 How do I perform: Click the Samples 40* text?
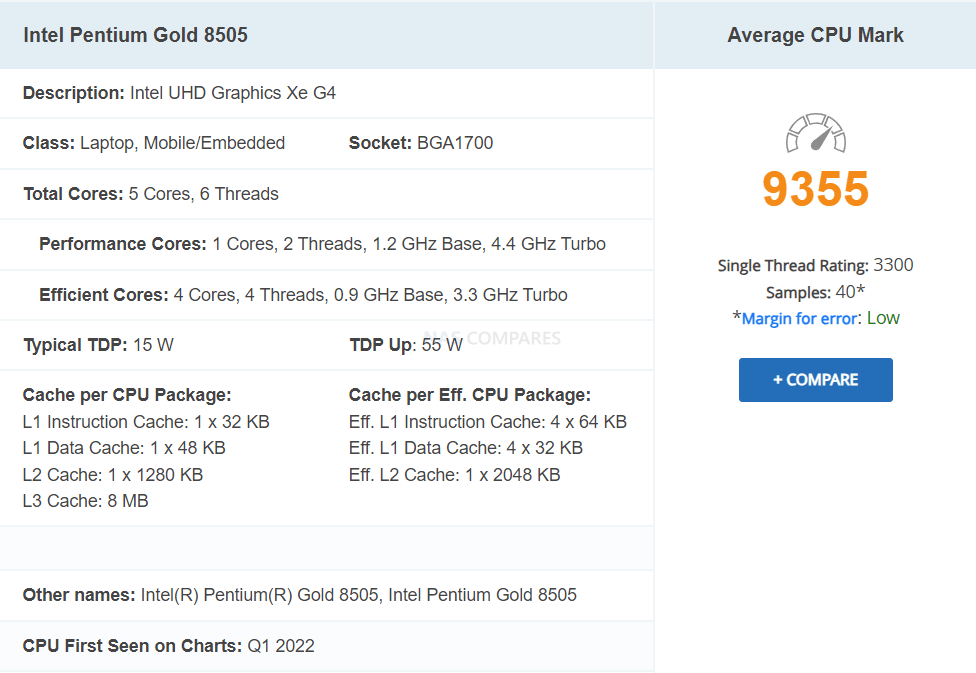[x=815, y=292]
